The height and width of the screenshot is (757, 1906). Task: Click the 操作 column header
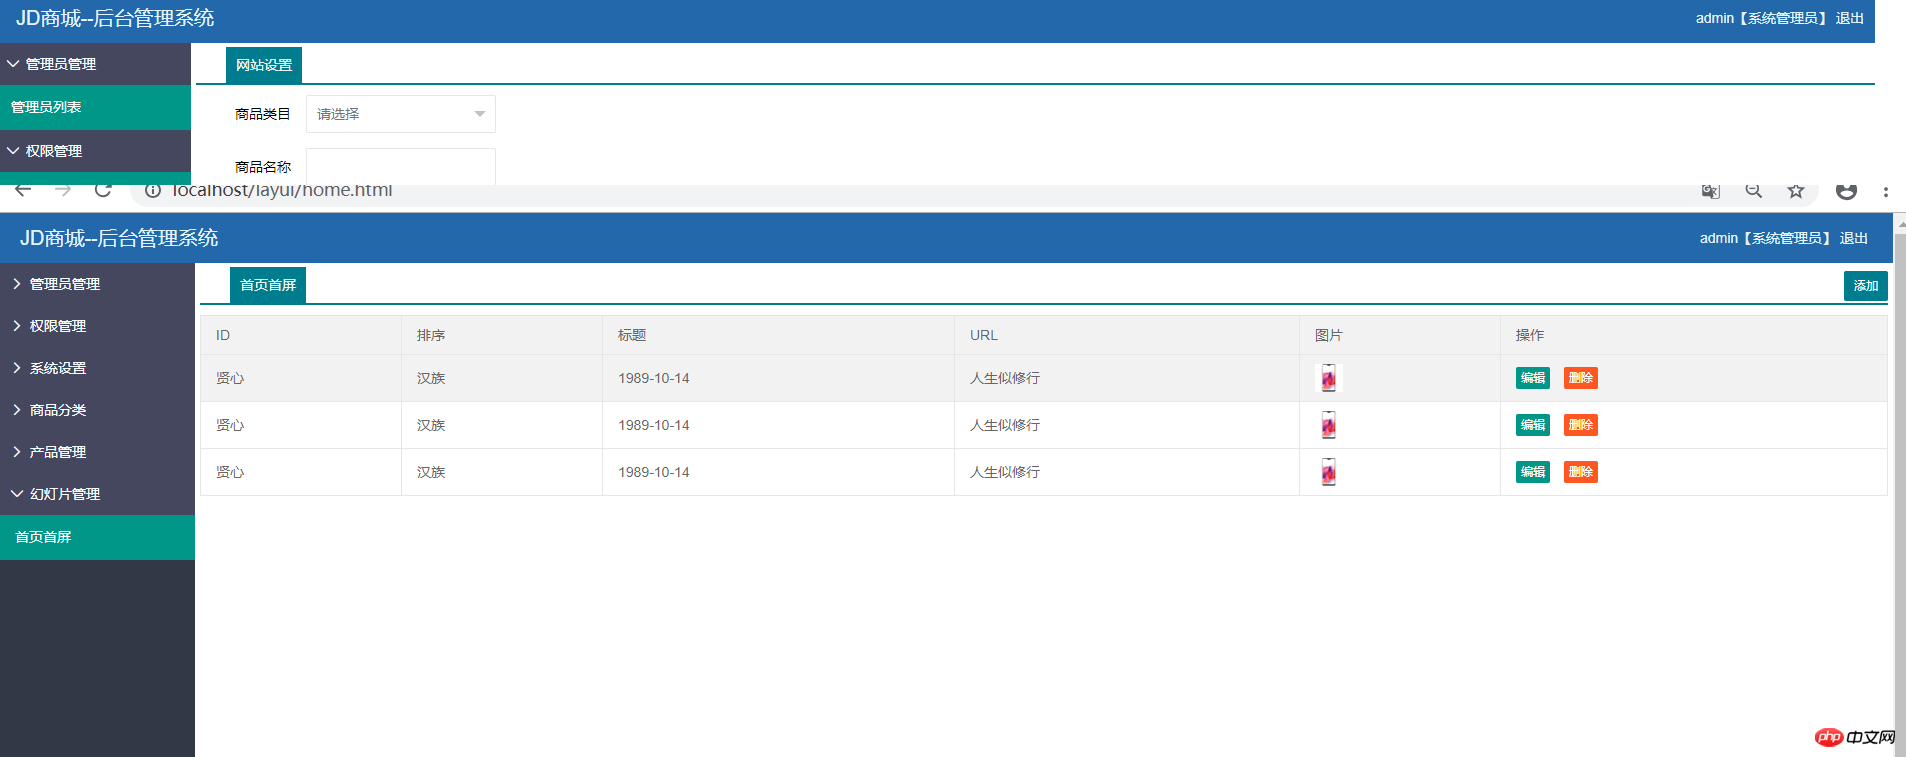[x=1694, y=335]
